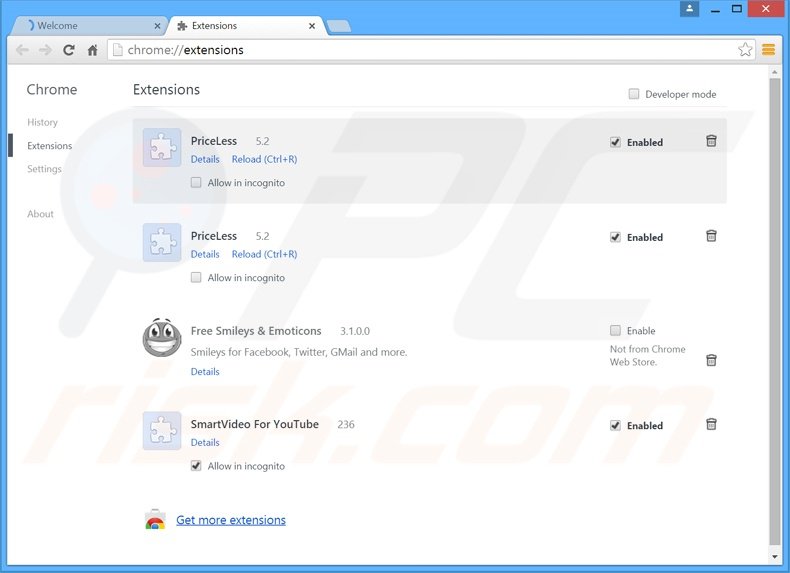
Task: Remove SmartVideo For YouTube via trash icon
Action: coord(711,424)
